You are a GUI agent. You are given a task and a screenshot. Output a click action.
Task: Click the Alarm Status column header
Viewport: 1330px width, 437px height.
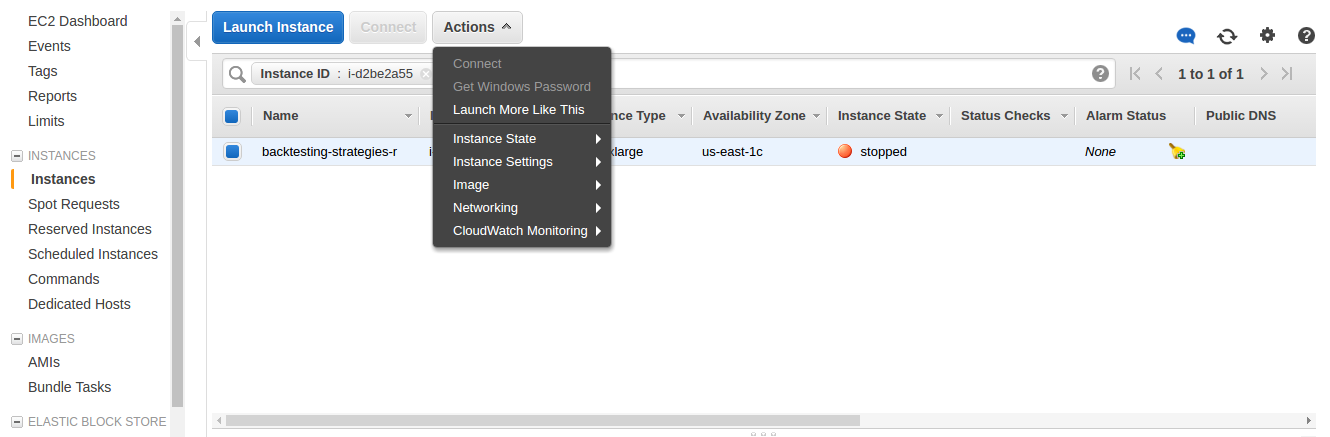pos(1126,116)
